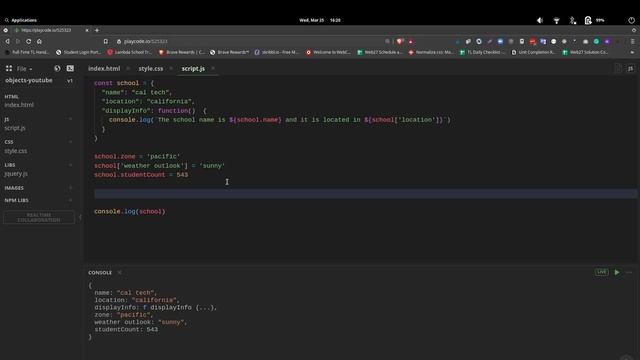640x360 pixels.
Task: Open the Brave Rewards triangle icon
Action: (x=411, y=41)
